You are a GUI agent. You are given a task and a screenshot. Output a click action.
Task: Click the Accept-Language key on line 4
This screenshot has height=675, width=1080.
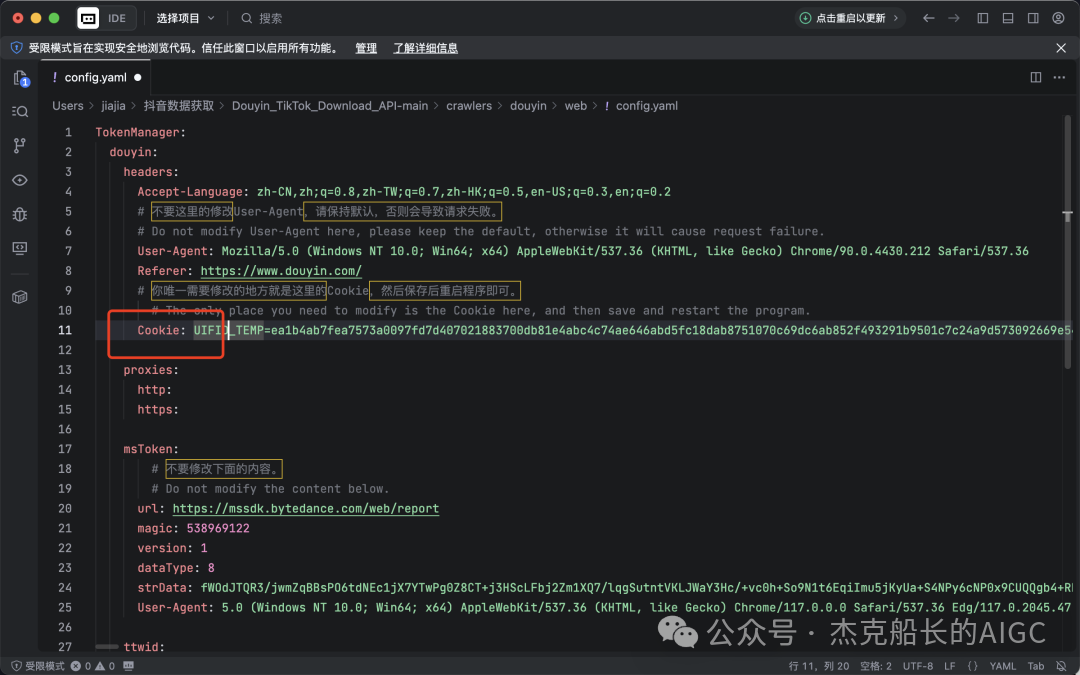click(x=190, y=191)
